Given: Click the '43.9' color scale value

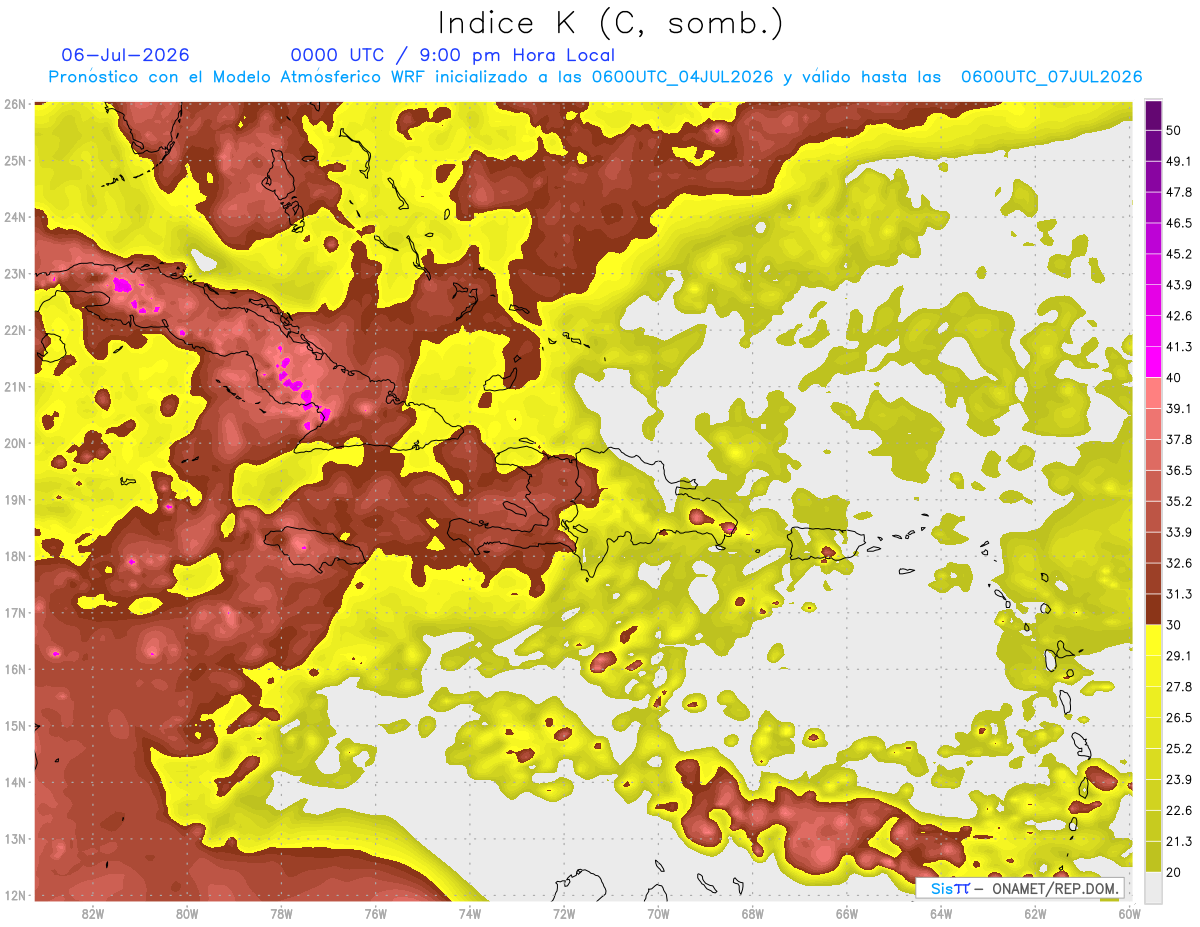Looking at the screenshot, I should (1179, 285).
